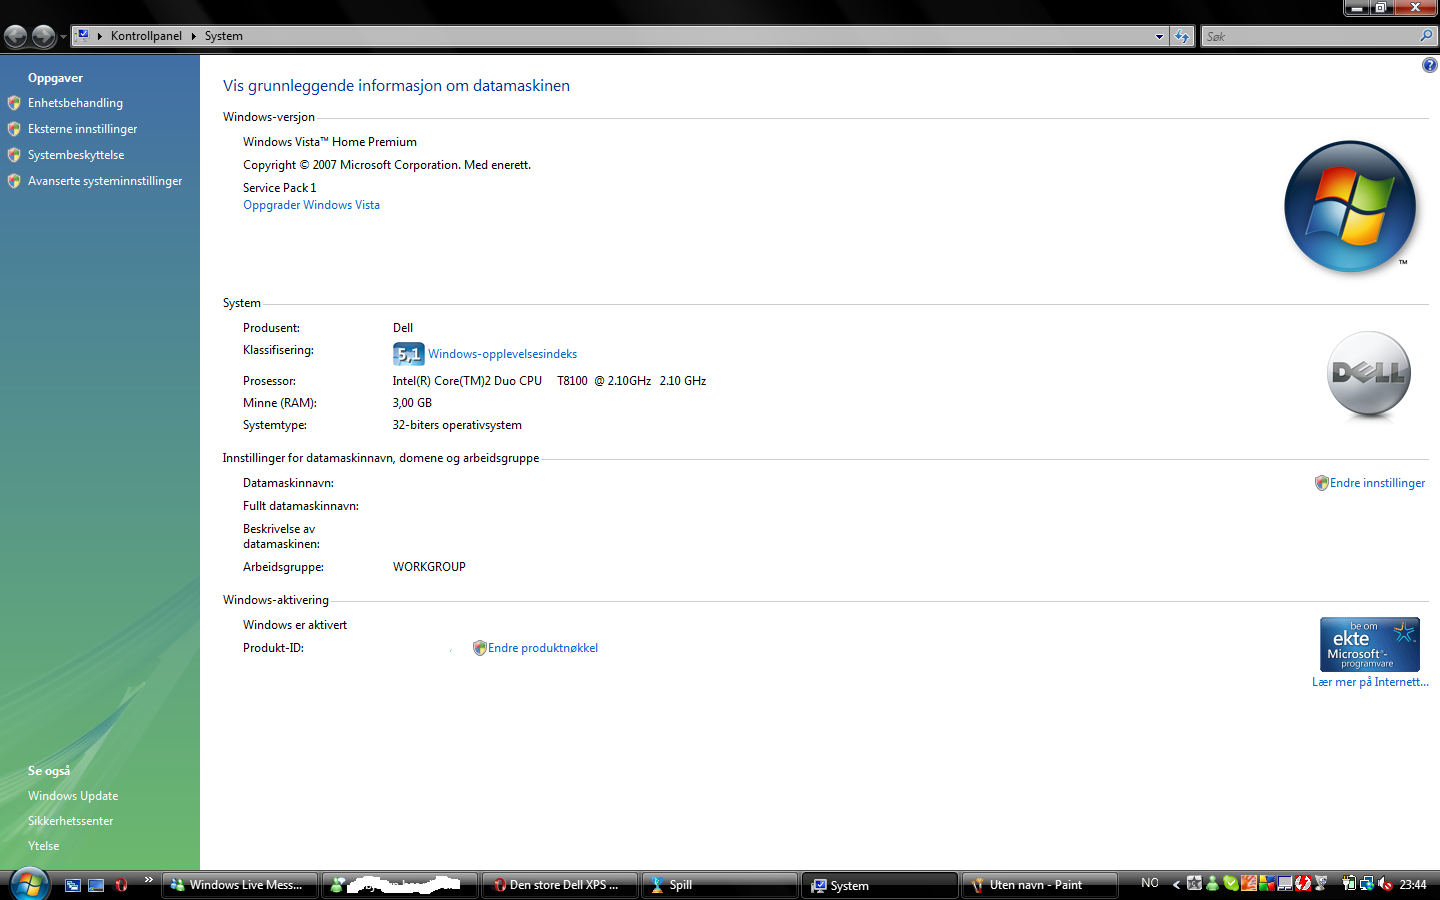Click Show desktop quick launch icon

pos(96,885)
